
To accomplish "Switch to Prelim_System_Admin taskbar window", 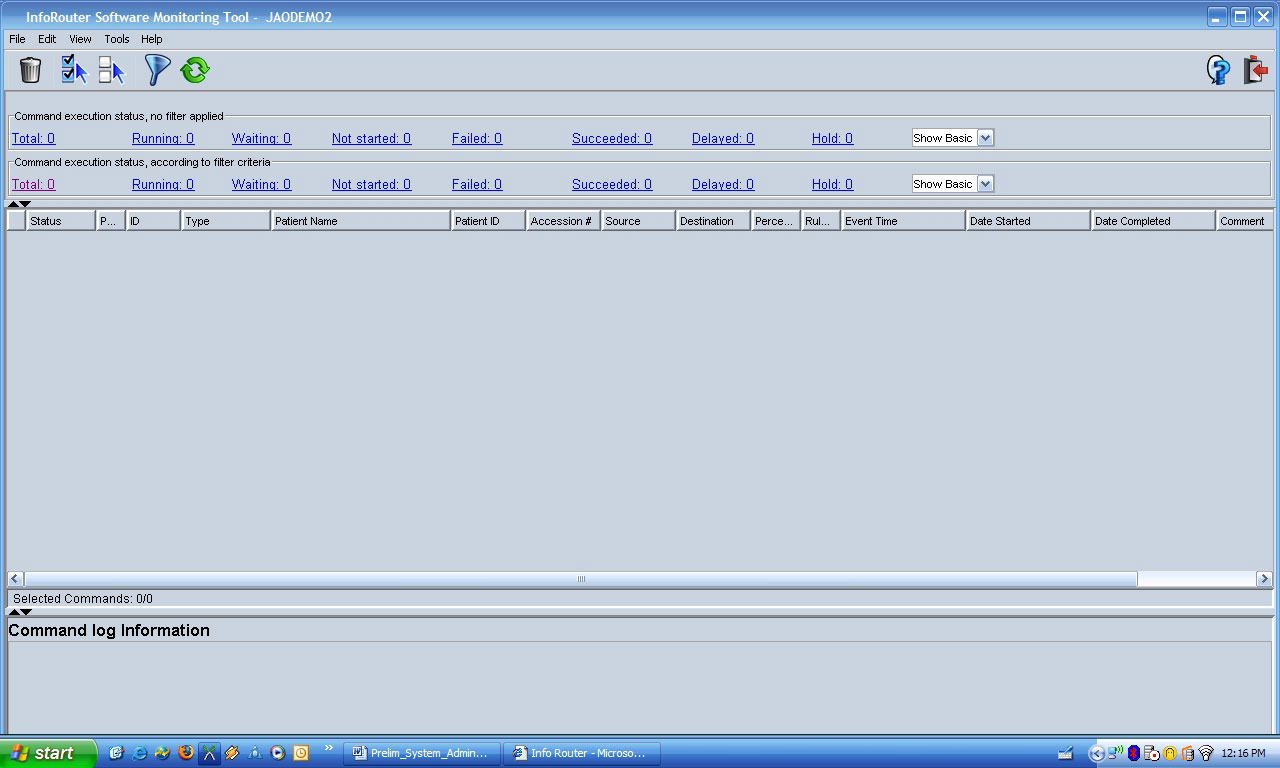I will [422, 753].
